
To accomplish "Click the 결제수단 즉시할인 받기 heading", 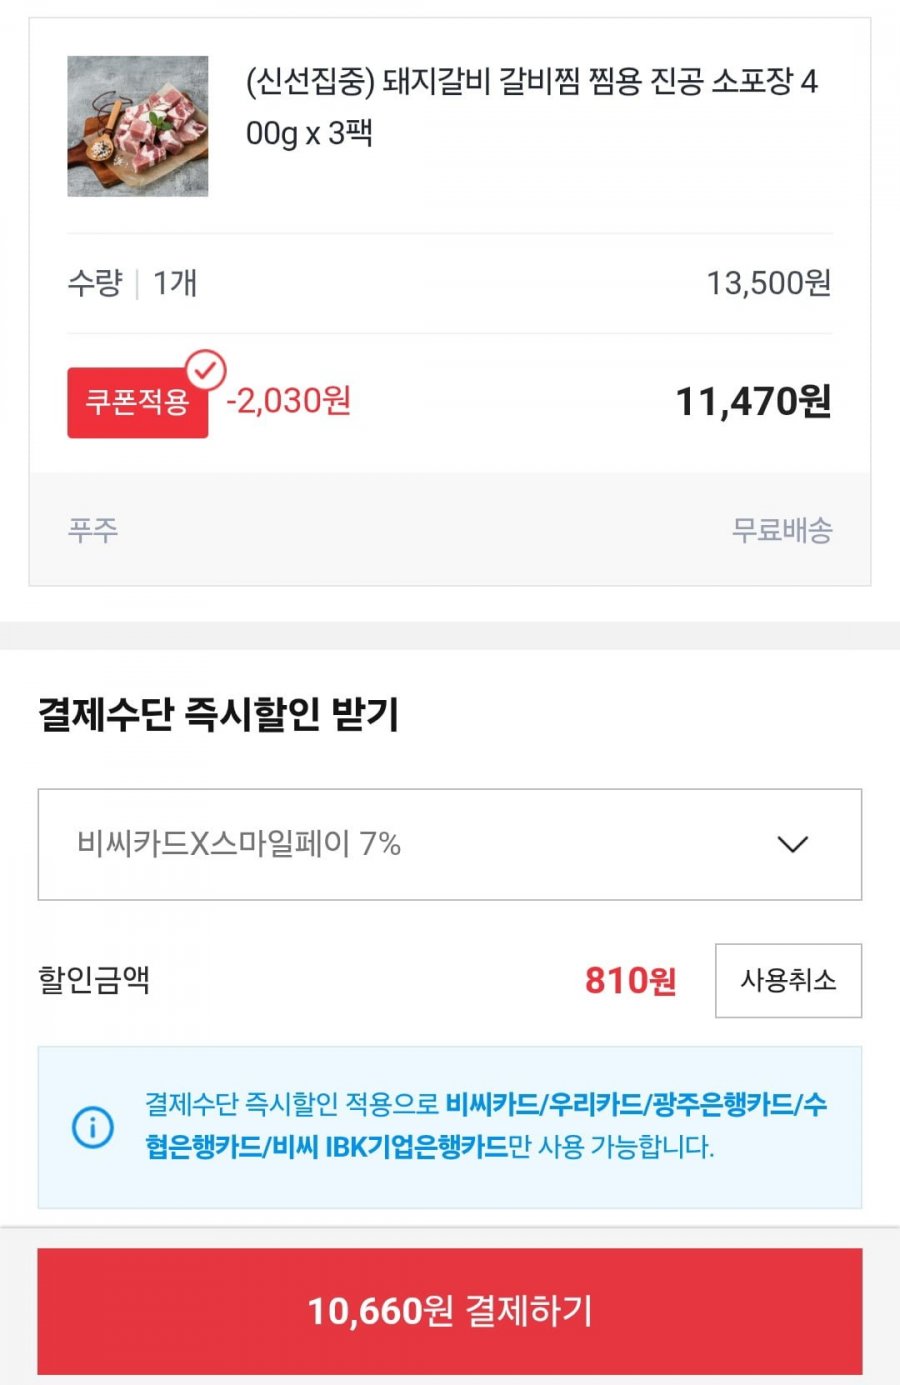I will [218, 714].
